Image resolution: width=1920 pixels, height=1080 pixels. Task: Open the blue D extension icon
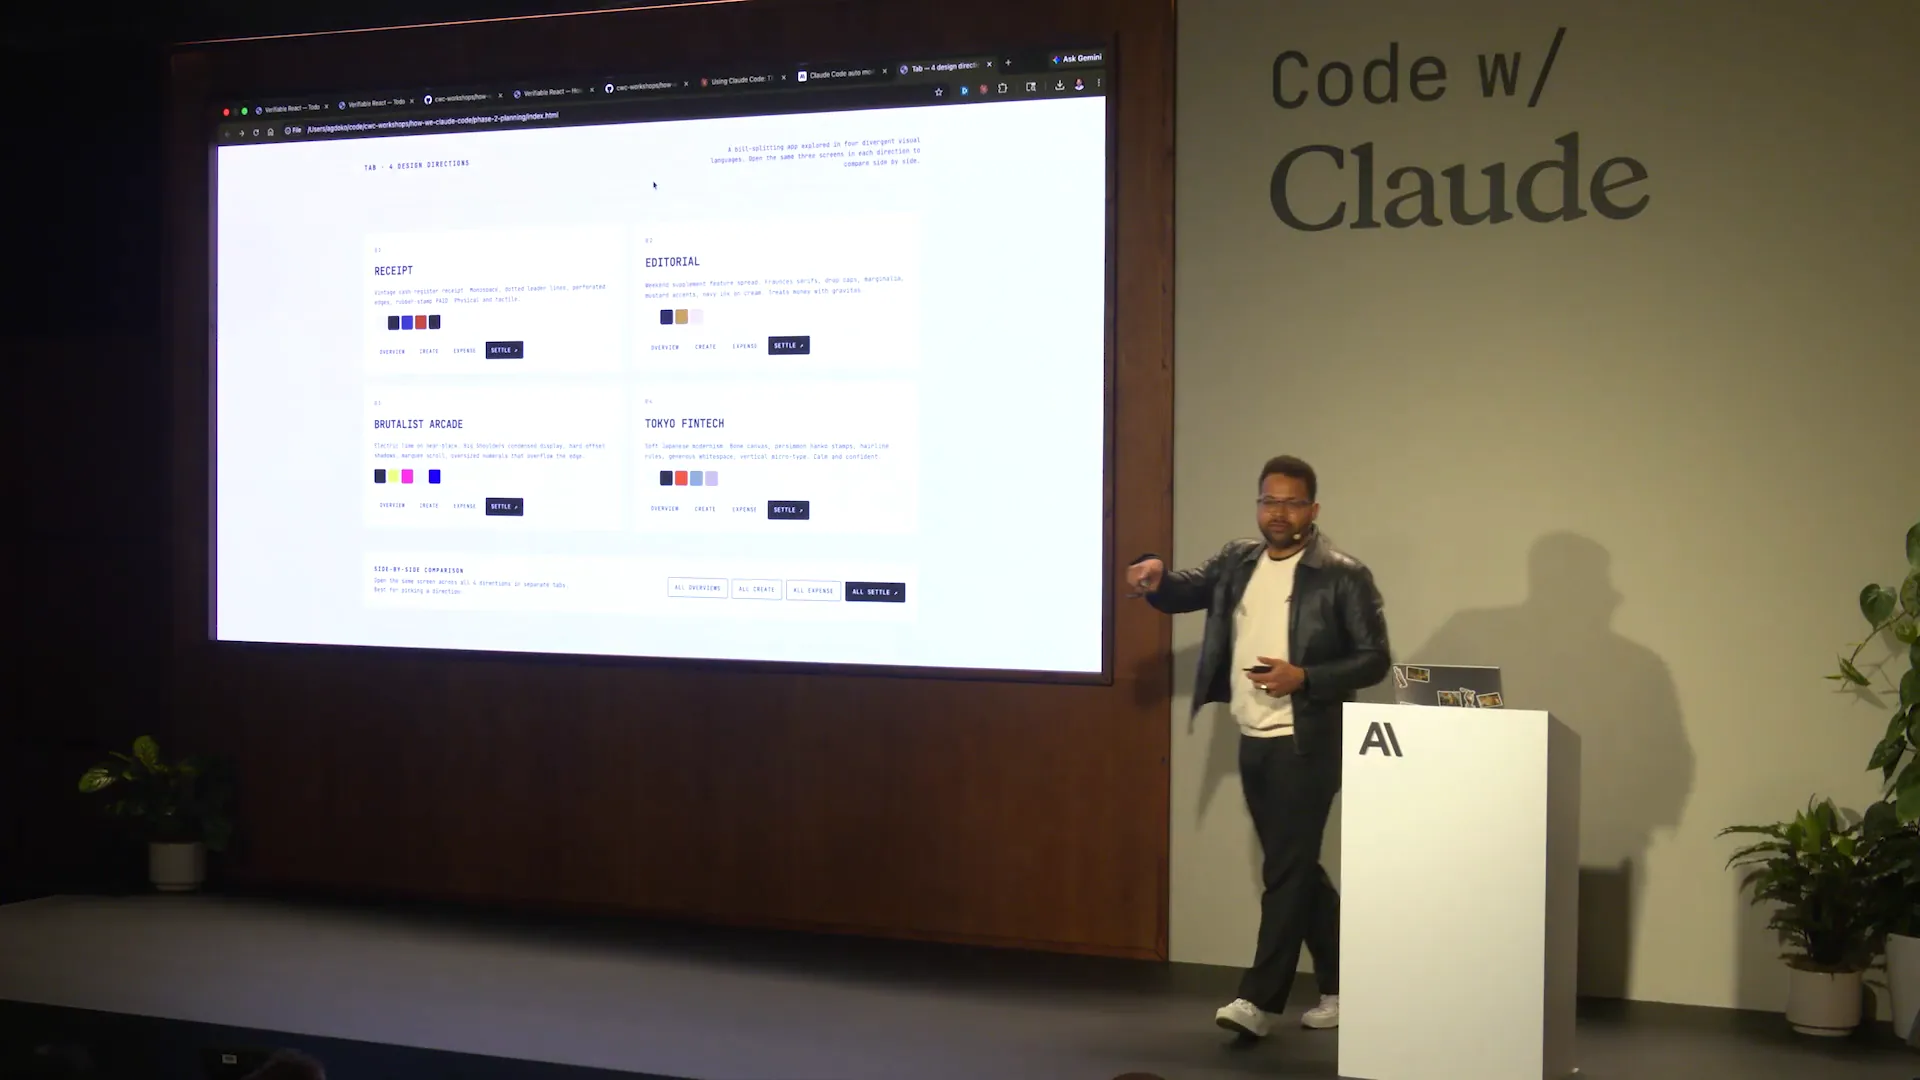tap(964, 91)
